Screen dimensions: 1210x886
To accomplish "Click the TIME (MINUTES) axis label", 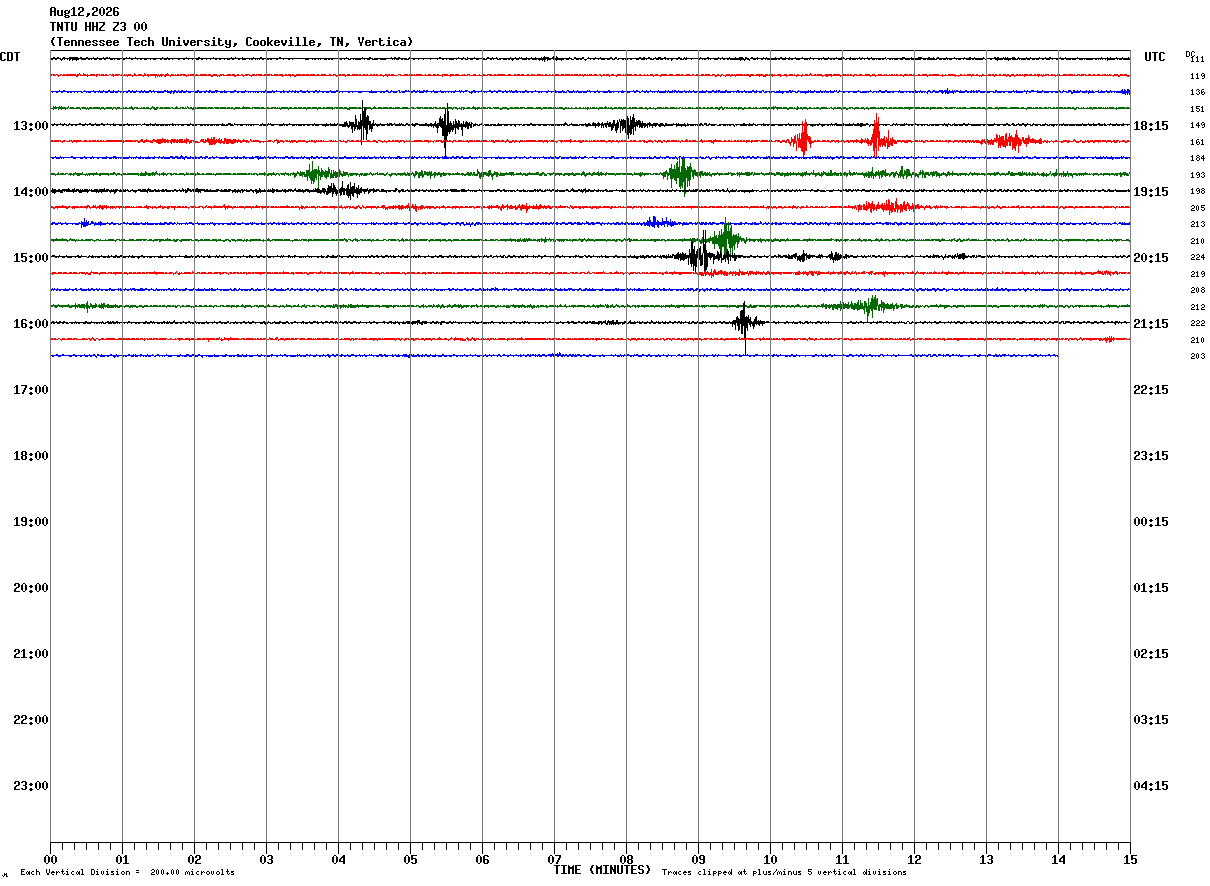I will [x=602, y=870].
